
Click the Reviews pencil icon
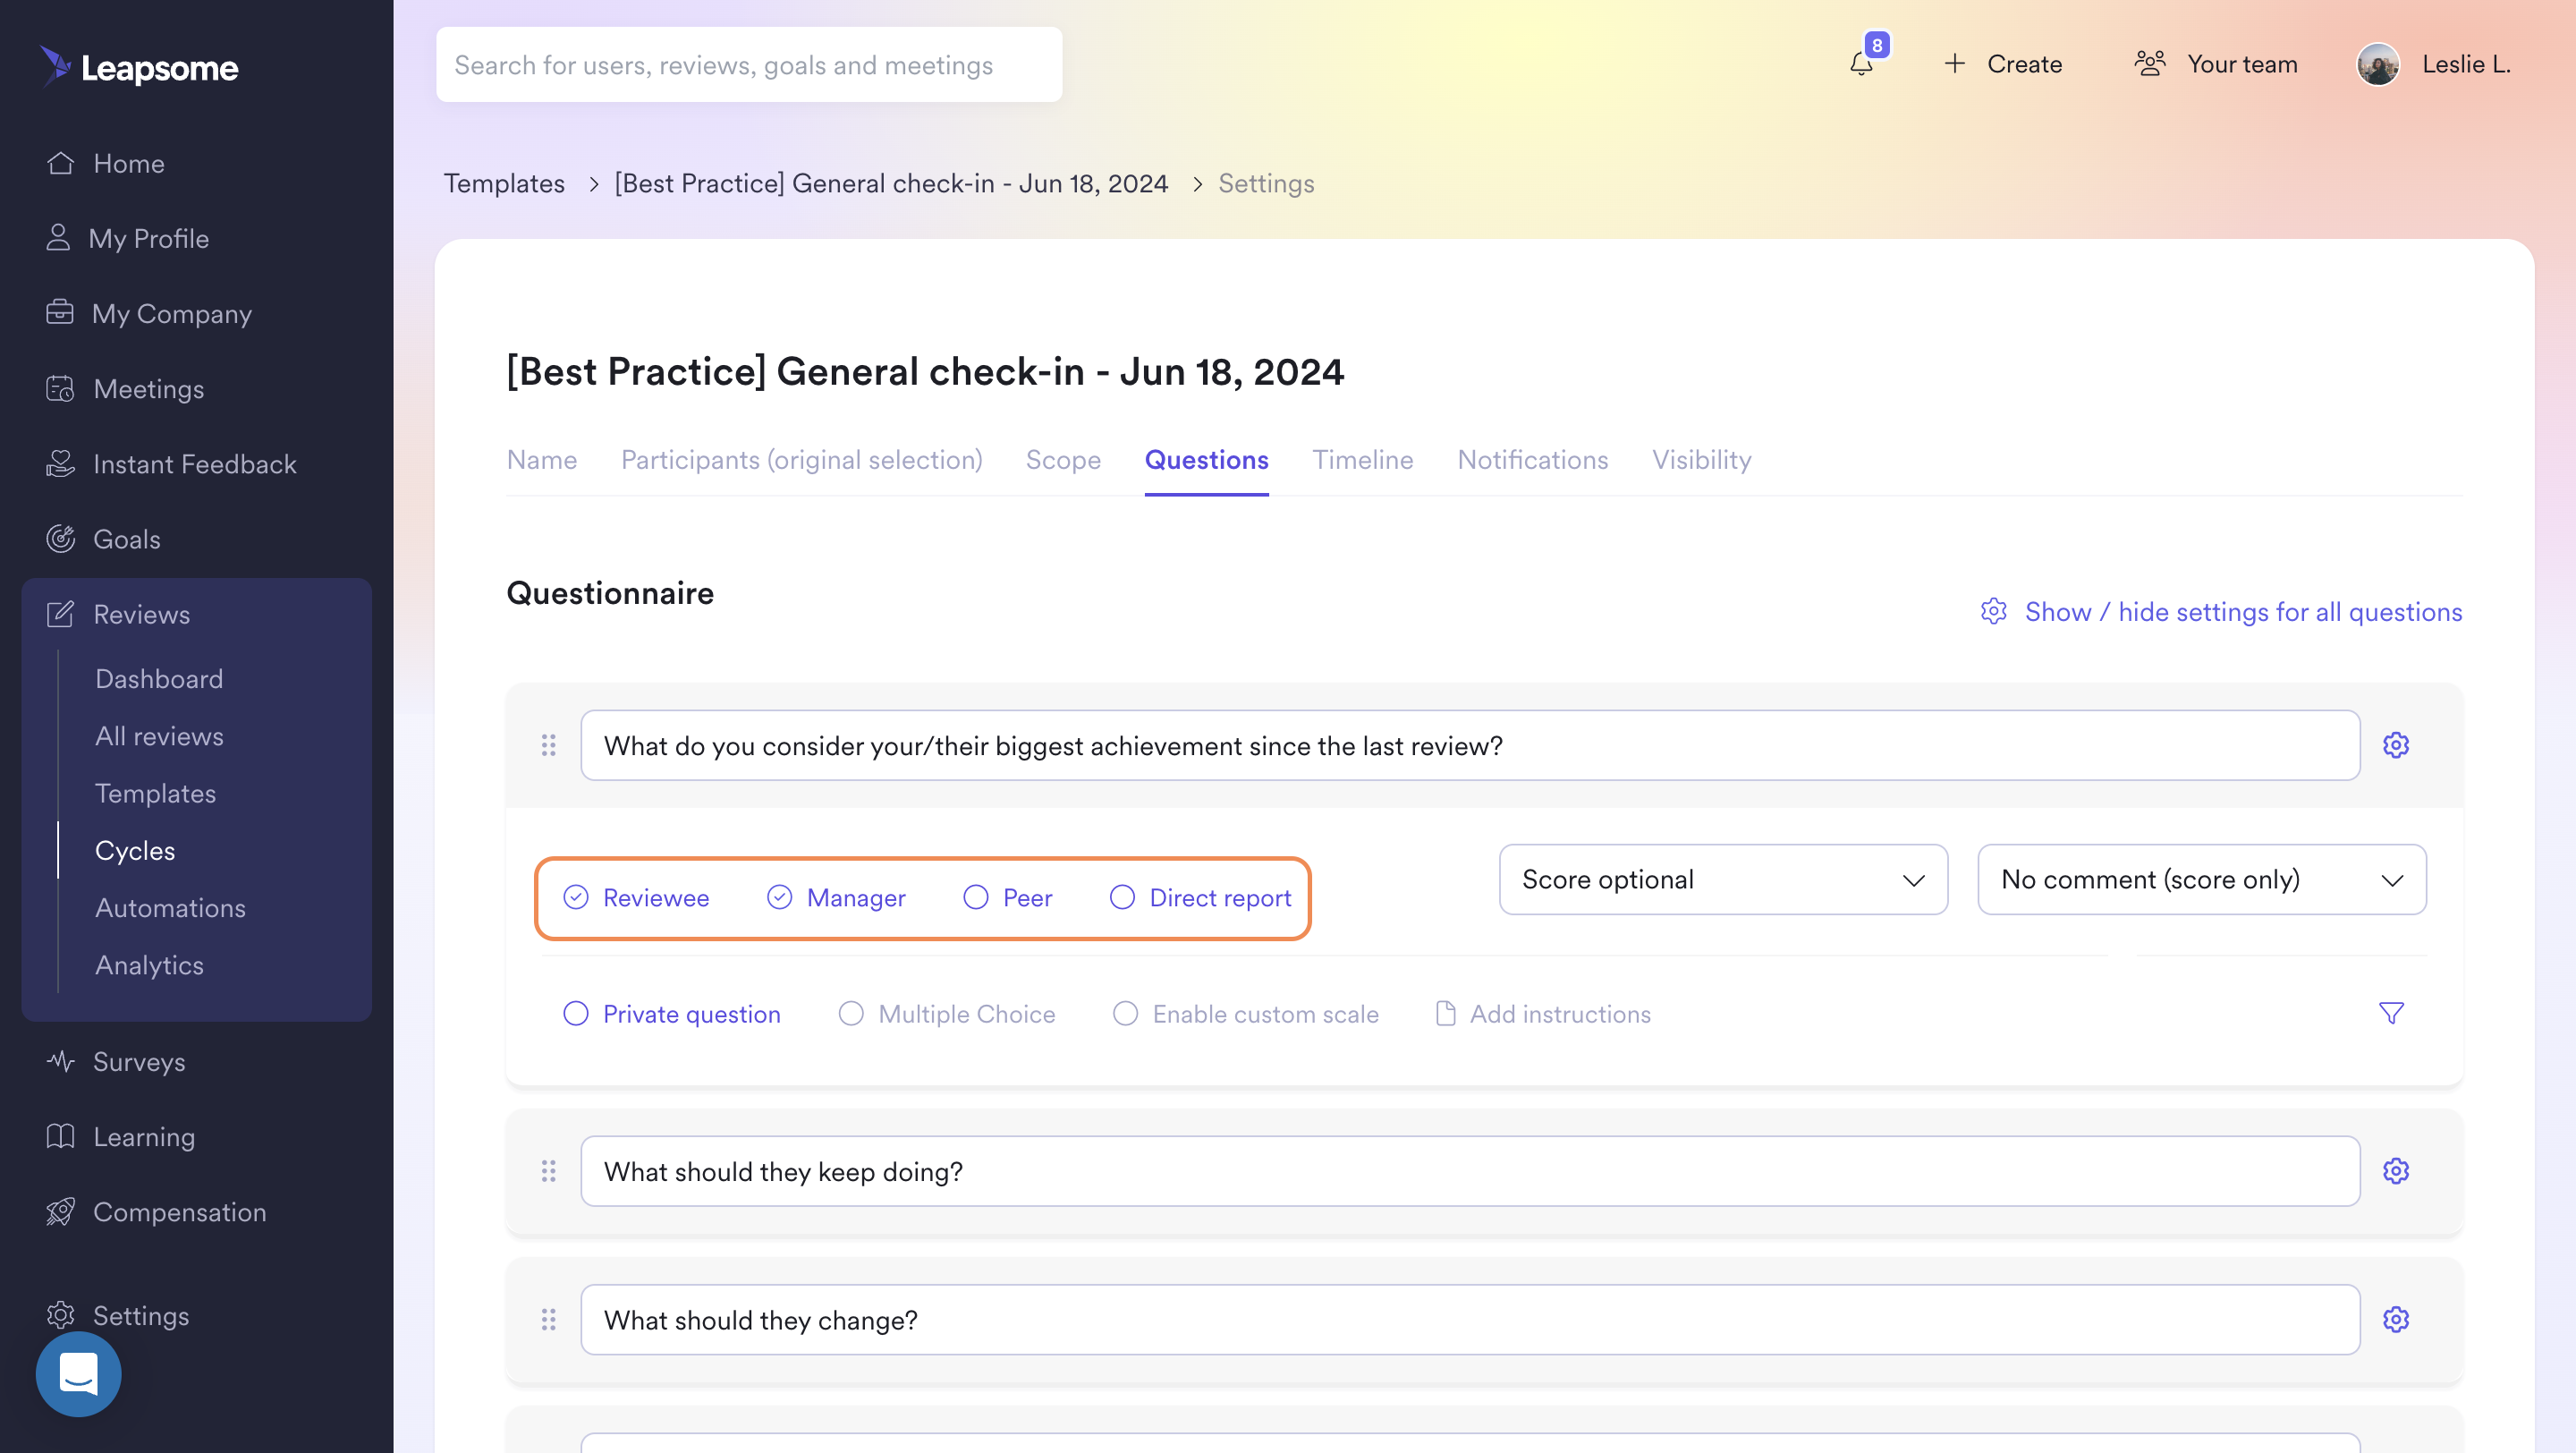click(x=60, y=613)
